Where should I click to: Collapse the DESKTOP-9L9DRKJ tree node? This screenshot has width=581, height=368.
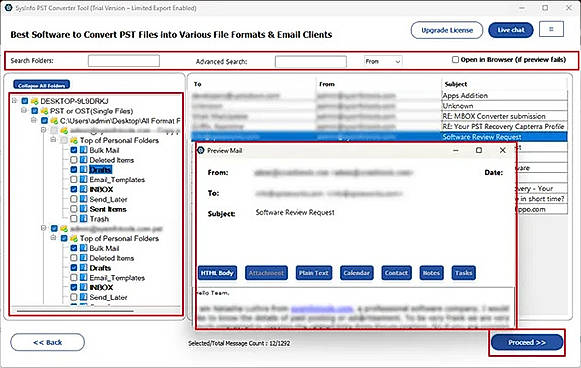click(x=14, y=100)
